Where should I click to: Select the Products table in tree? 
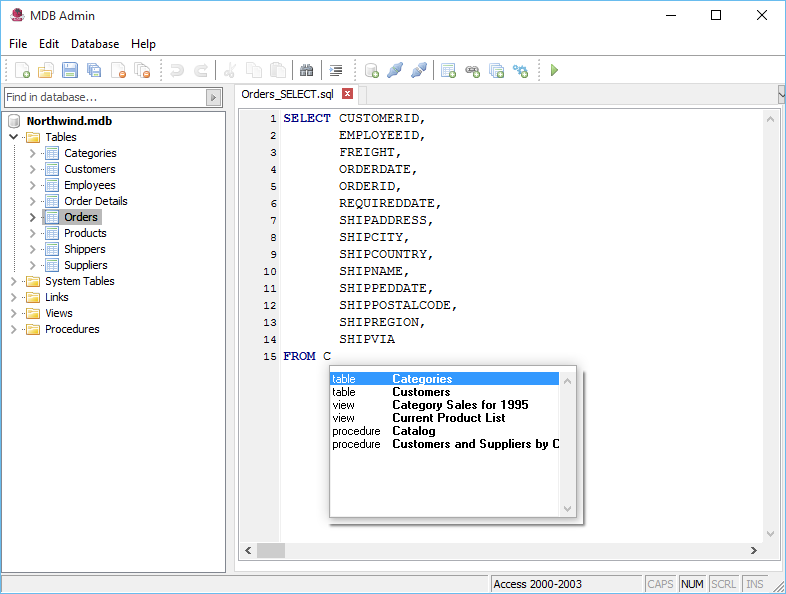pos(85,233)
